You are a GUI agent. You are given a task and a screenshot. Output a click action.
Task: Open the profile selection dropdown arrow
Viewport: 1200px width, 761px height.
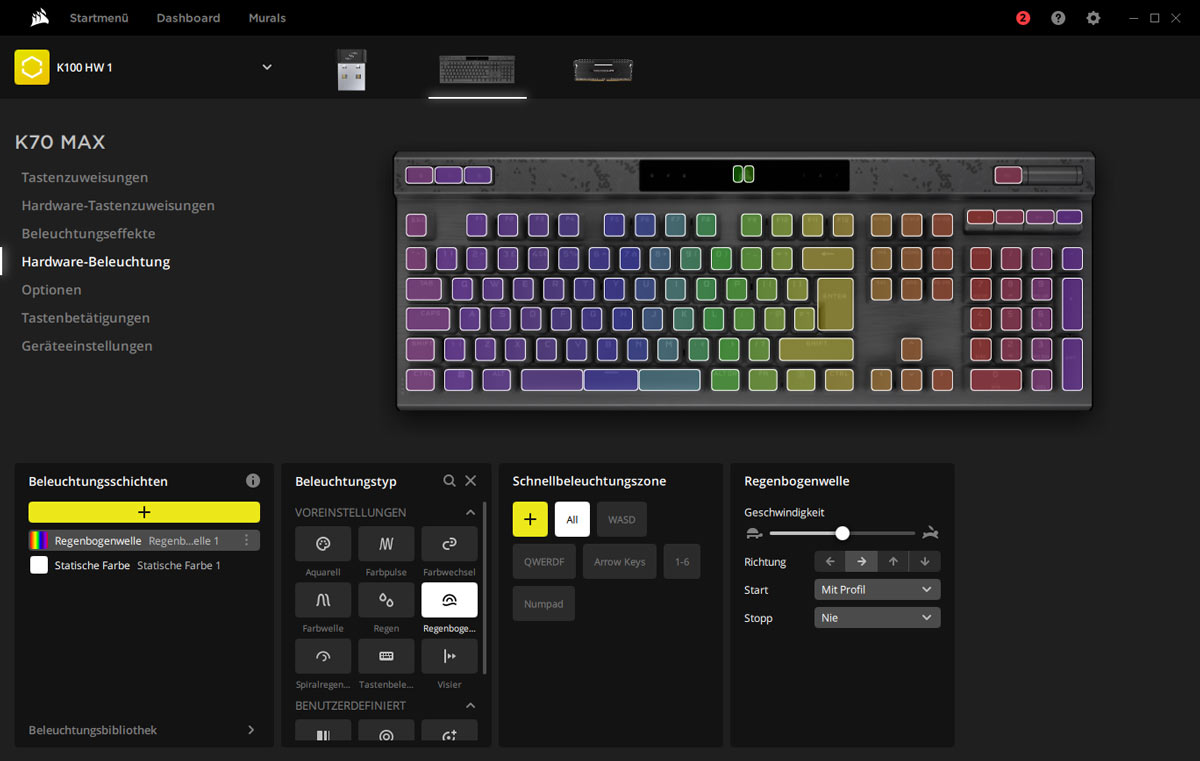point(267,67)
